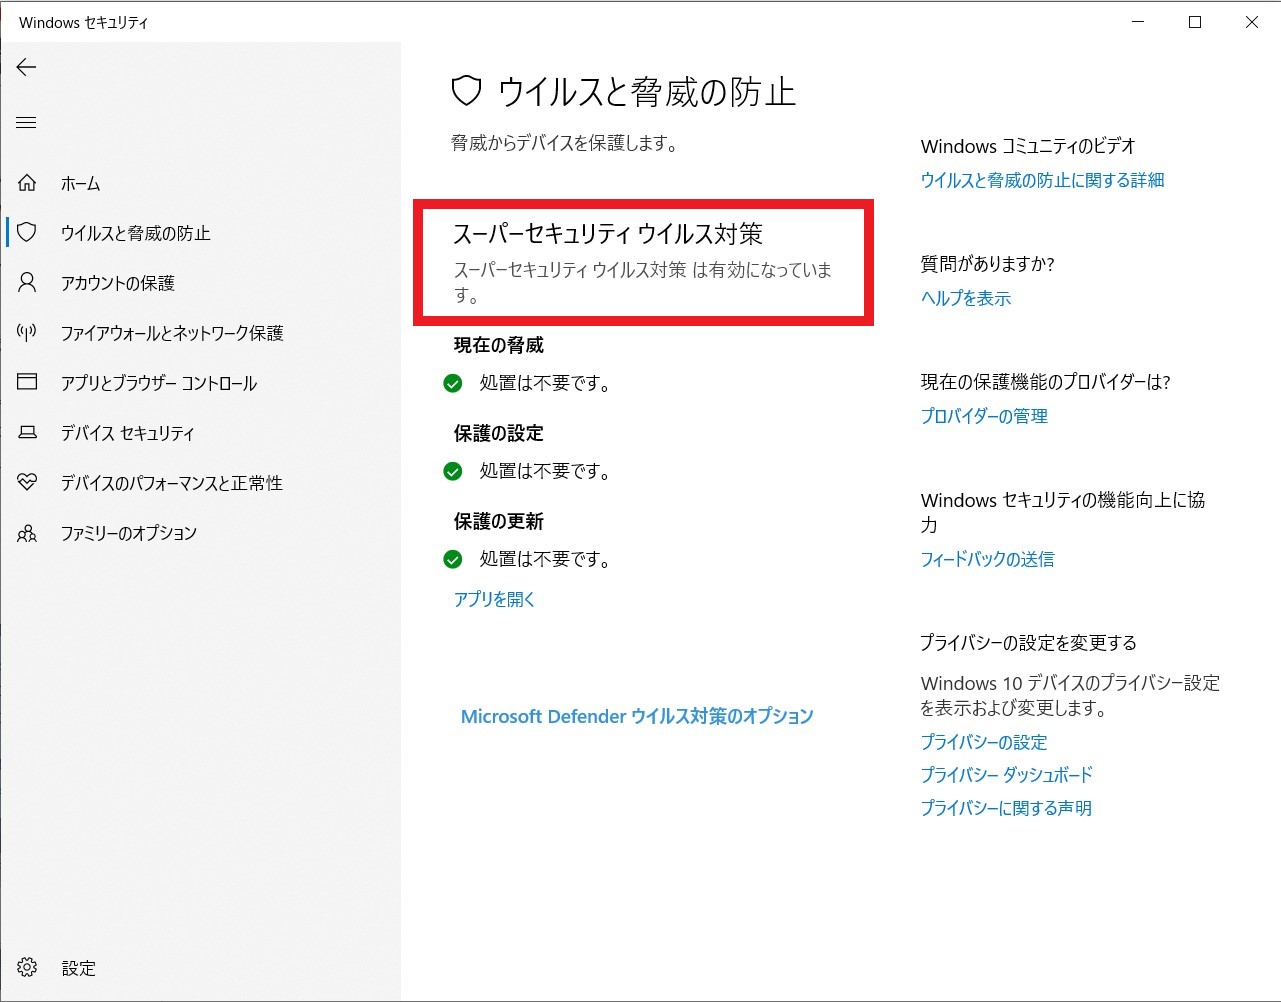Select the ホーム icon in the sidebar
This screenshot has width=1281, height=1002.
(x=26, y=183)
